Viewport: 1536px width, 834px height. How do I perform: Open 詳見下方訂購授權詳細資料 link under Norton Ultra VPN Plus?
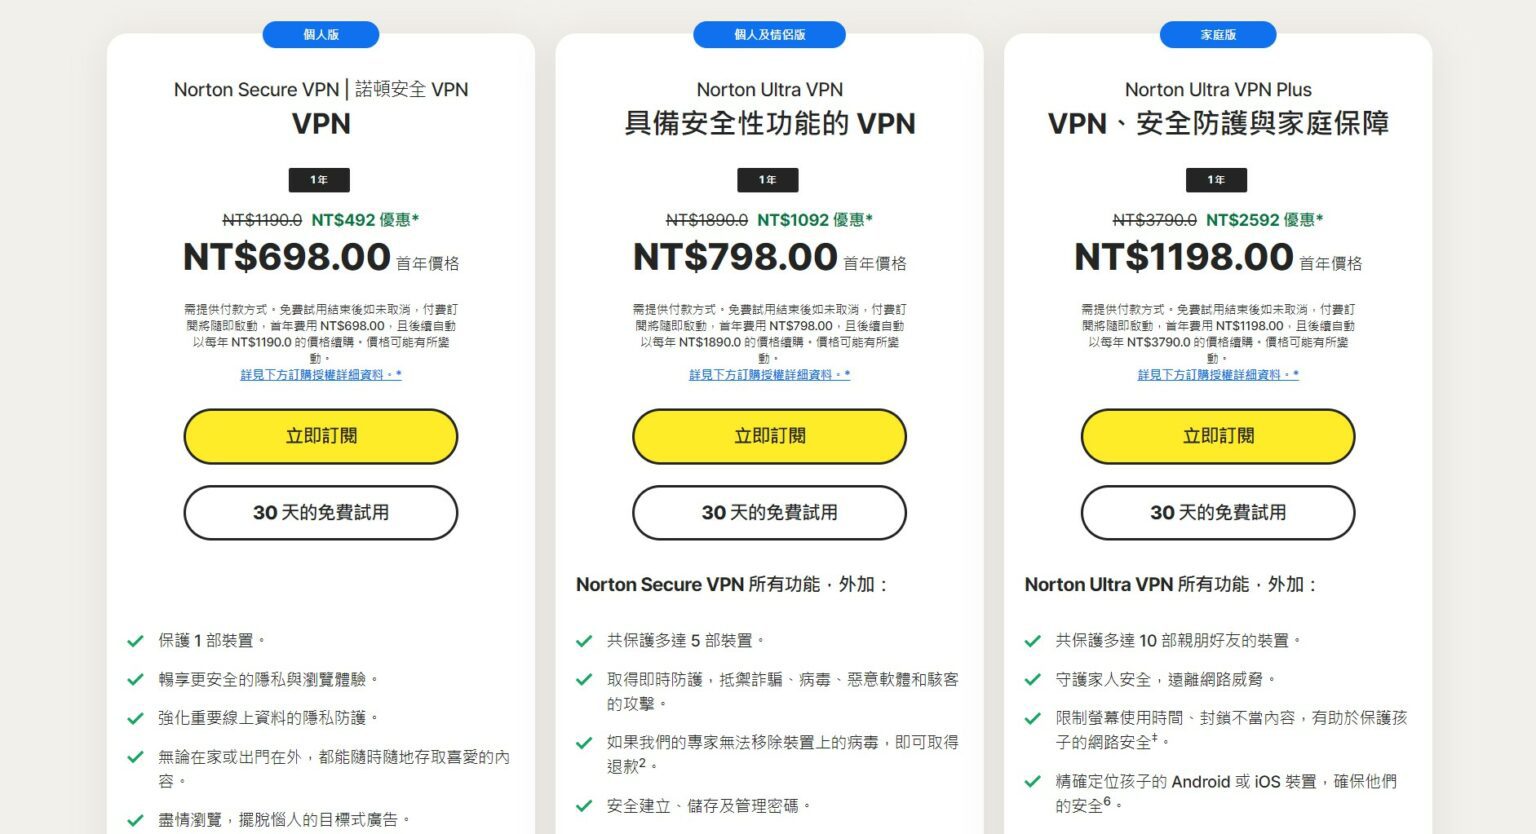click(x=1216, y=375)
